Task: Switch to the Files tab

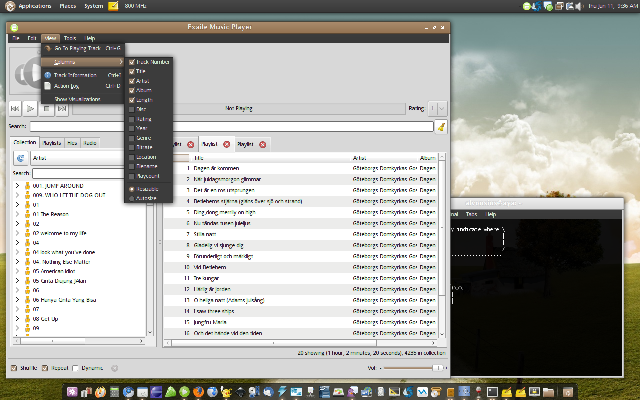Action: 72,143
